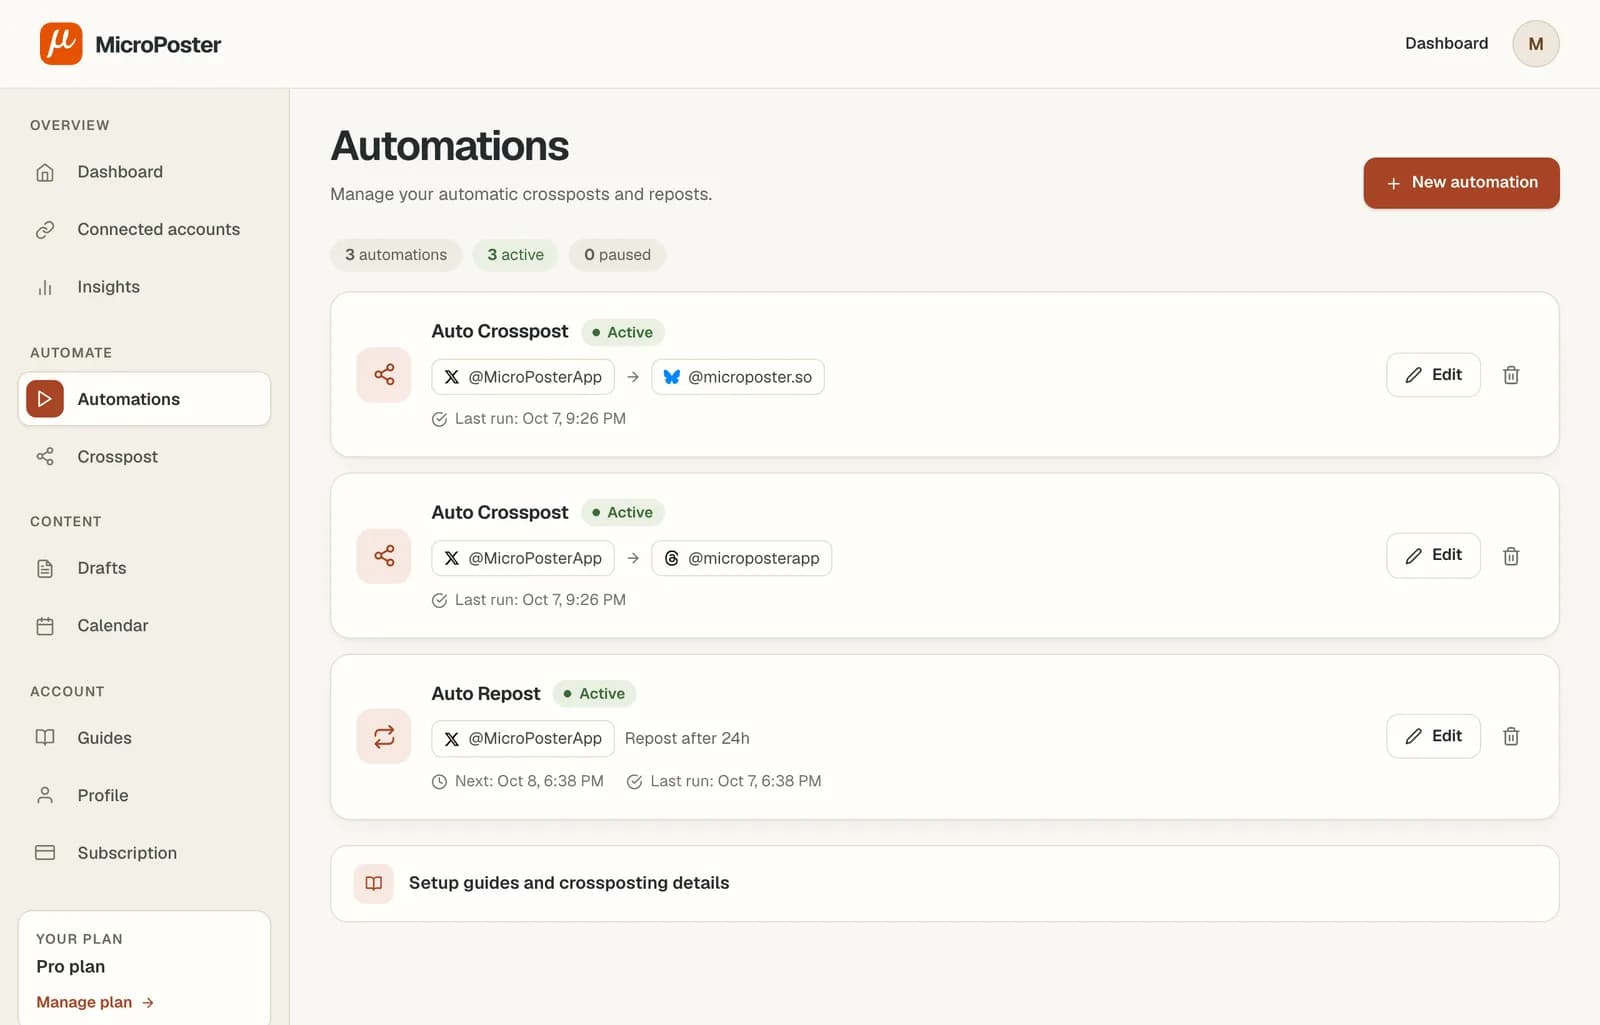Viewport: 1600px width, 1025px height.
Task: Click the @microposter.so Bluesky account chip
Action: click(x=738, y=377)
